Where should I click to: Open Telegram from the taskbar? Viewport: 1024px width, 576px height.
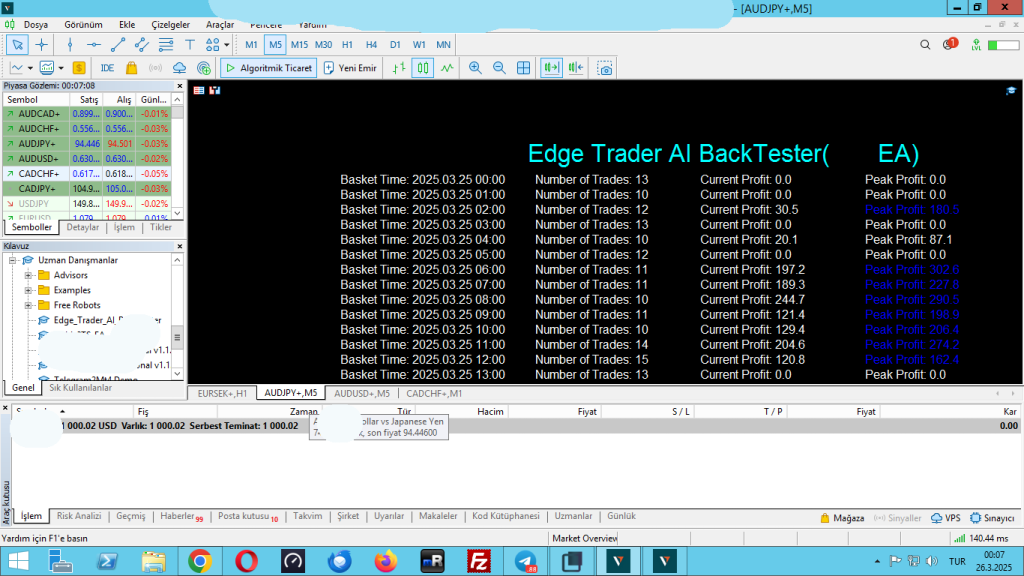pyautogui.click(x=526, y=561)
